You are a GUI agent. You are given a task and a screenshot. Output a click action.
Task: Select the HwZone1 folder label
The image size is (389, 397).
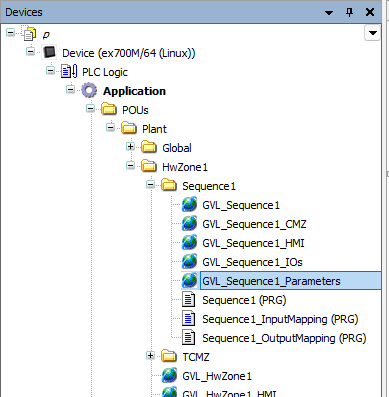185,167
